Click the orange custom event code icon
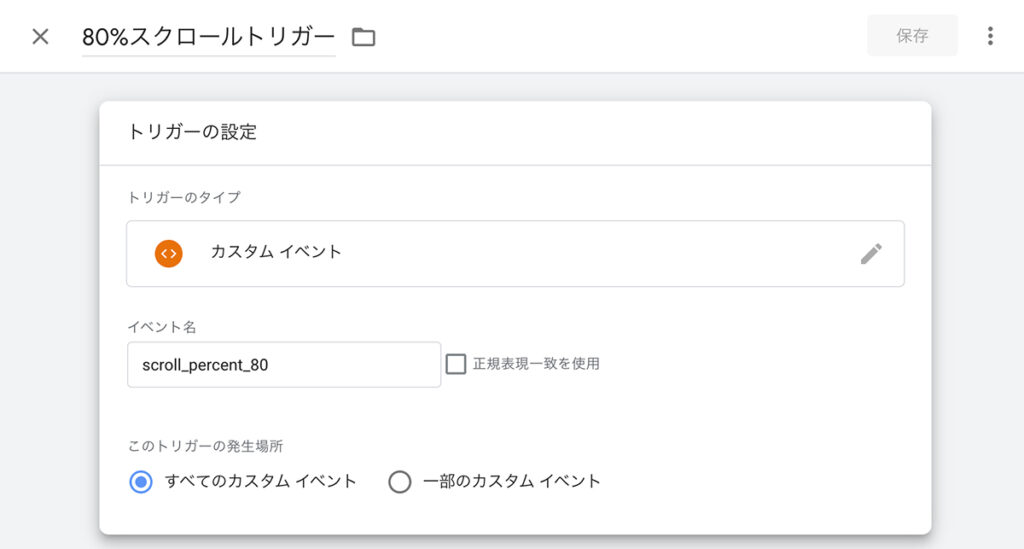The width and height of the screenshot is (1024, 549). coord(168,253)
